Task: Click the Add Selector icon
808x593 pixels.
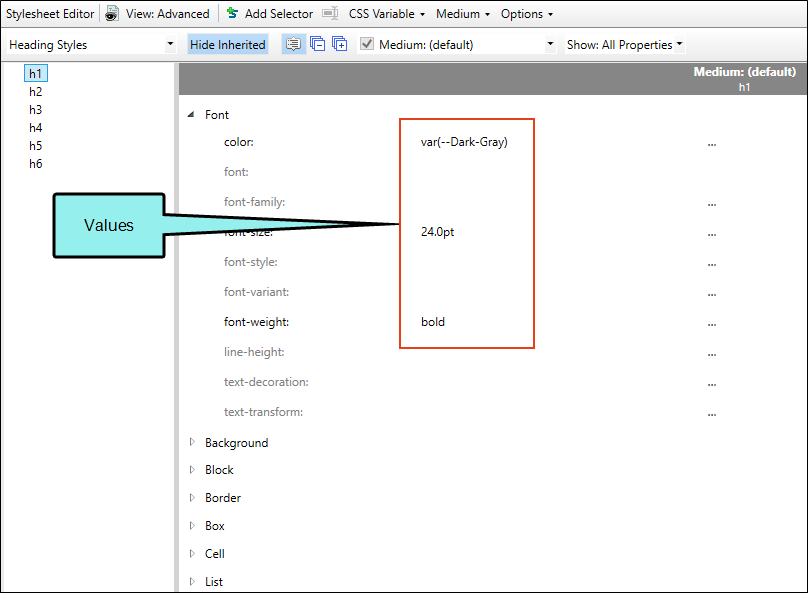Action: (x=232, y=14)
